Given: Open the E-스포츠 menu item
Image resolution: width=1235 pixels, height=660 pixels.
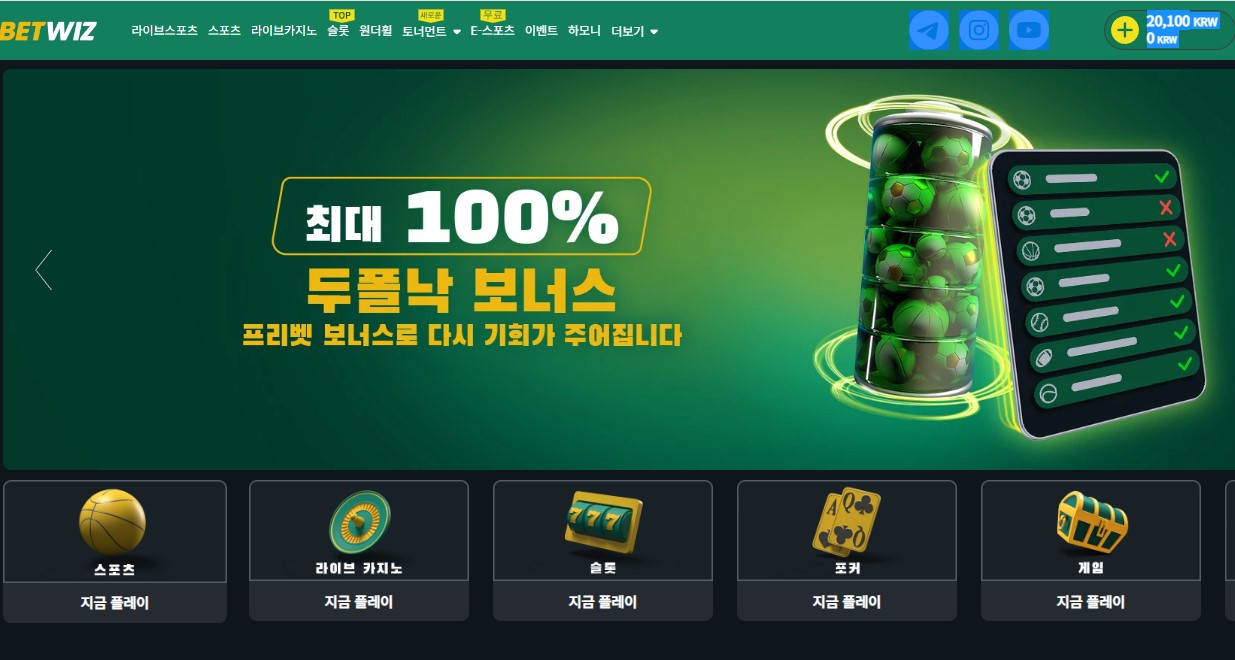Looking at the screenshot, I should [x=492, y=31].
